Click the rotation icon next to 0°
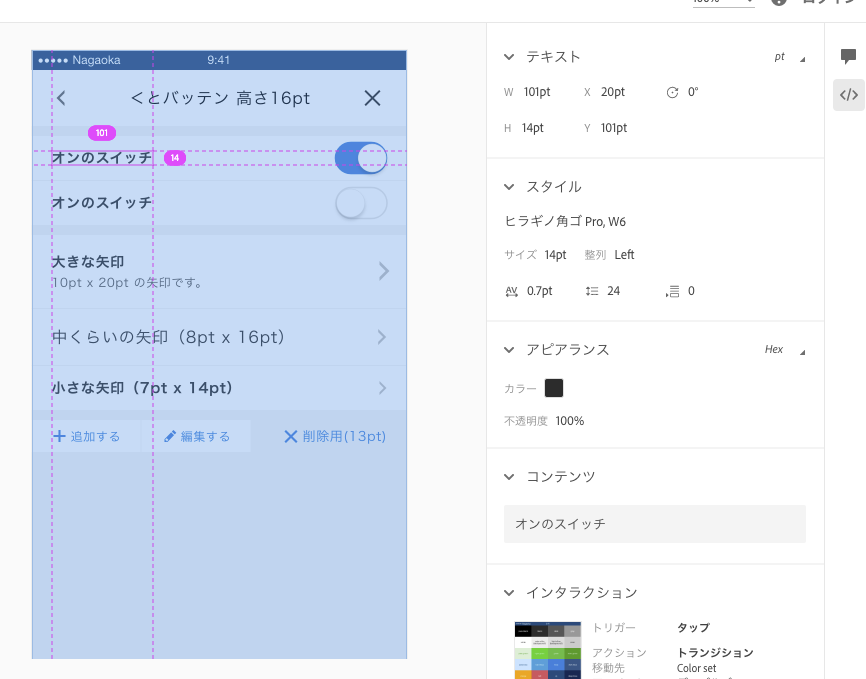This screenshot has height=679, width=866. 672,93
